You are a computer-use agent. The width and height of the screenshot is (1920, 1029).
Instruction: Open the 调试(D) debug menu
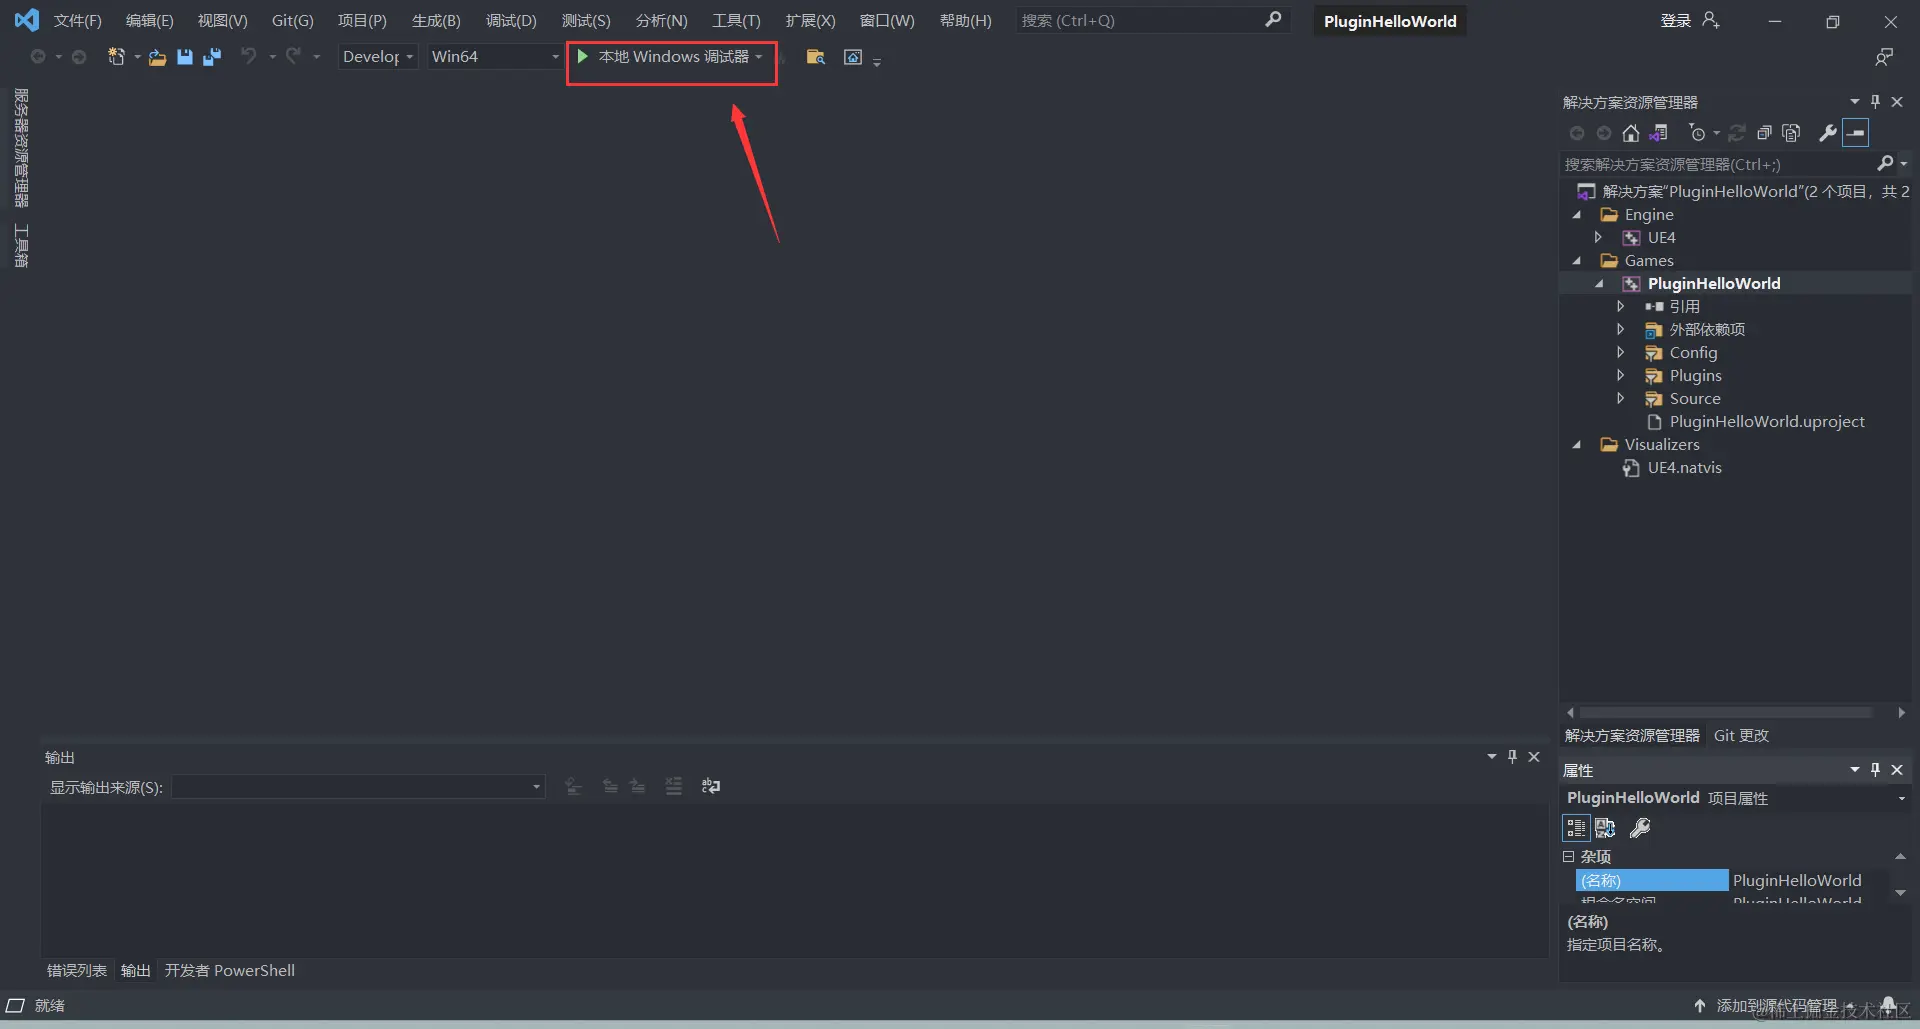pos(511,21)
